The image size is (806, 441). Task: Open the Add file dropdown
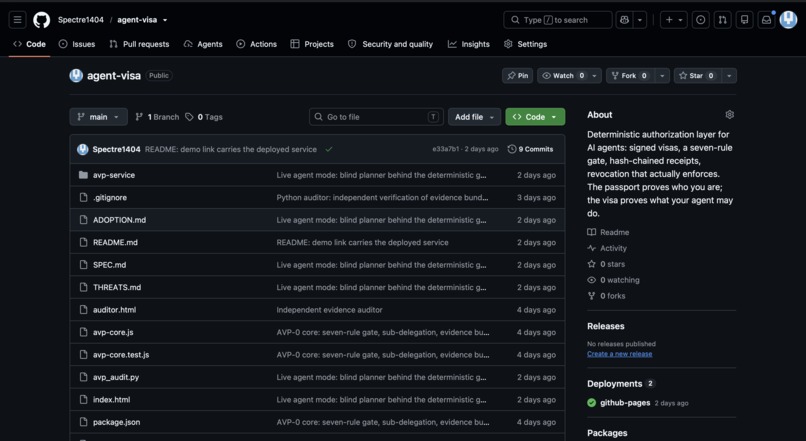pos(474,117)
